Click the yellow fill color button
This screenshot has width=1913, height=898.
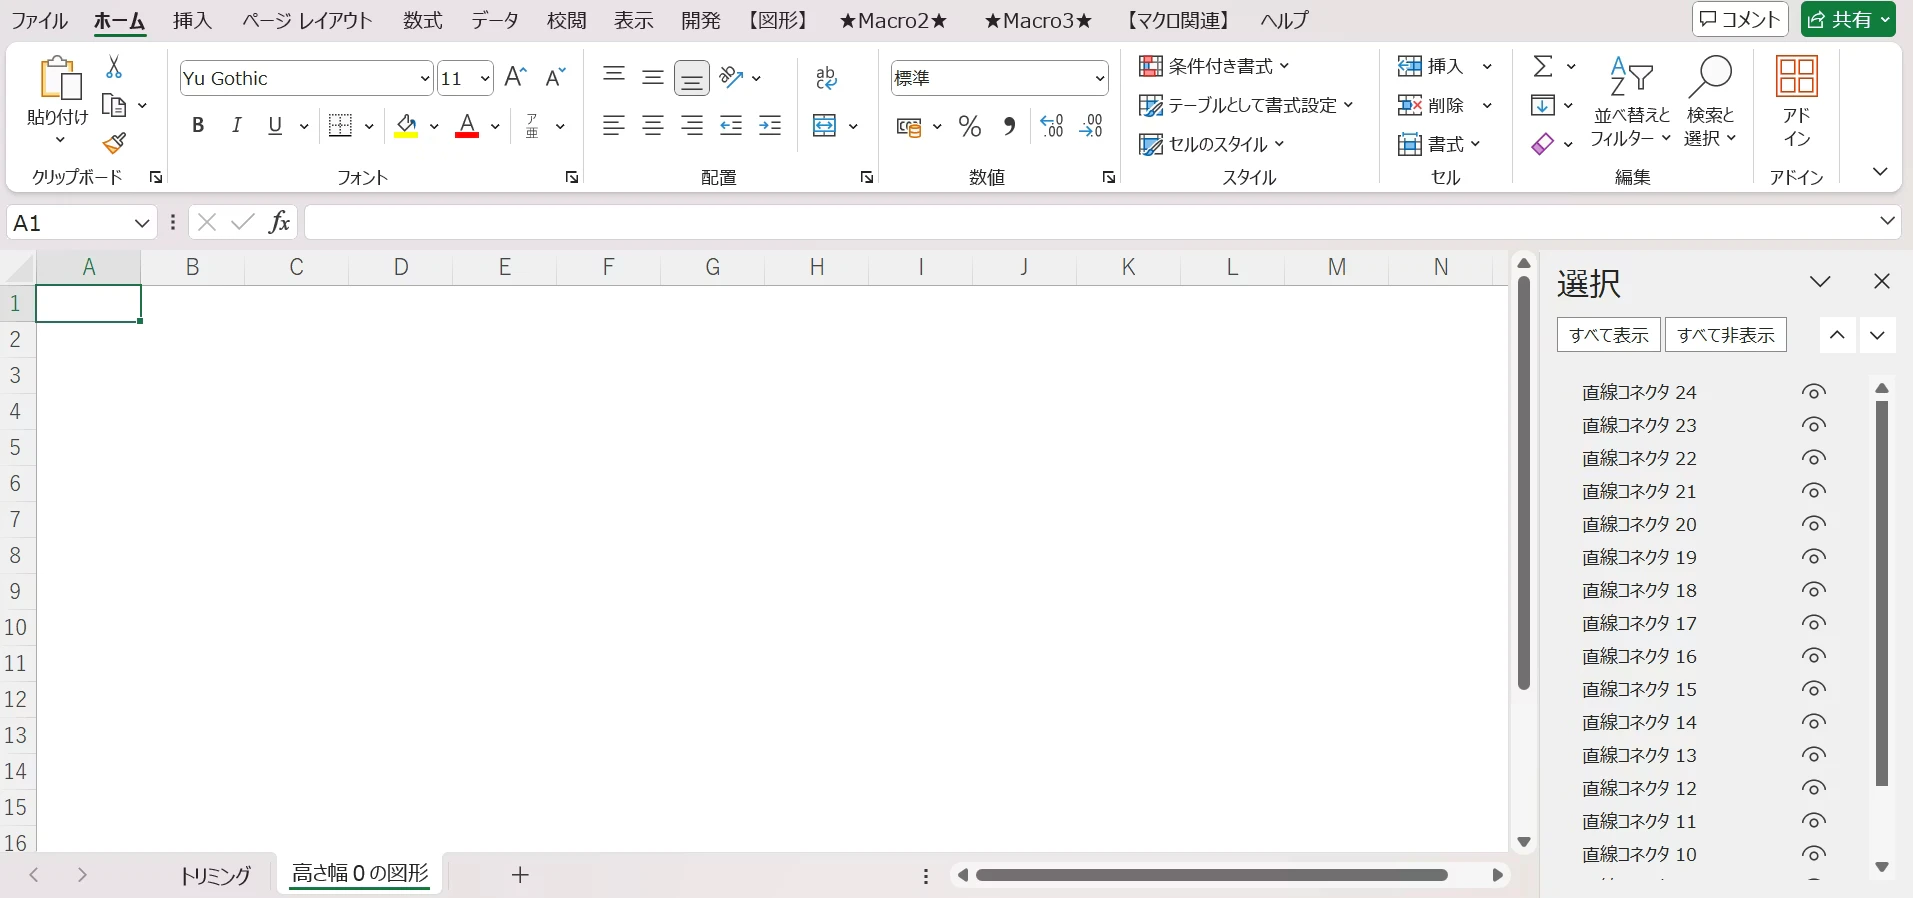pyautogui.click(x=406, y=126)
